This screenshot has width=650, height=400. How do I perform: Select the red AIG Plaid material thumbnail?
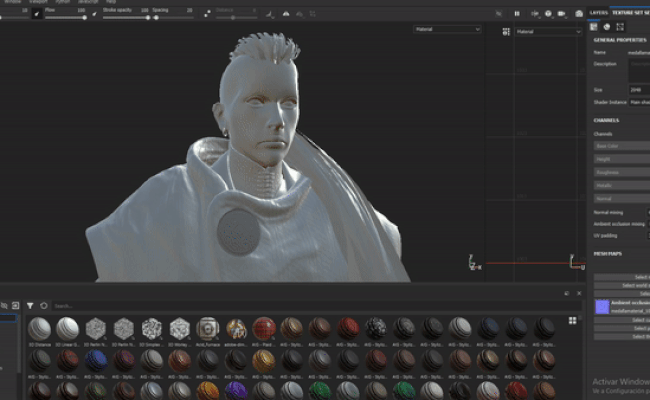(264, 329)
